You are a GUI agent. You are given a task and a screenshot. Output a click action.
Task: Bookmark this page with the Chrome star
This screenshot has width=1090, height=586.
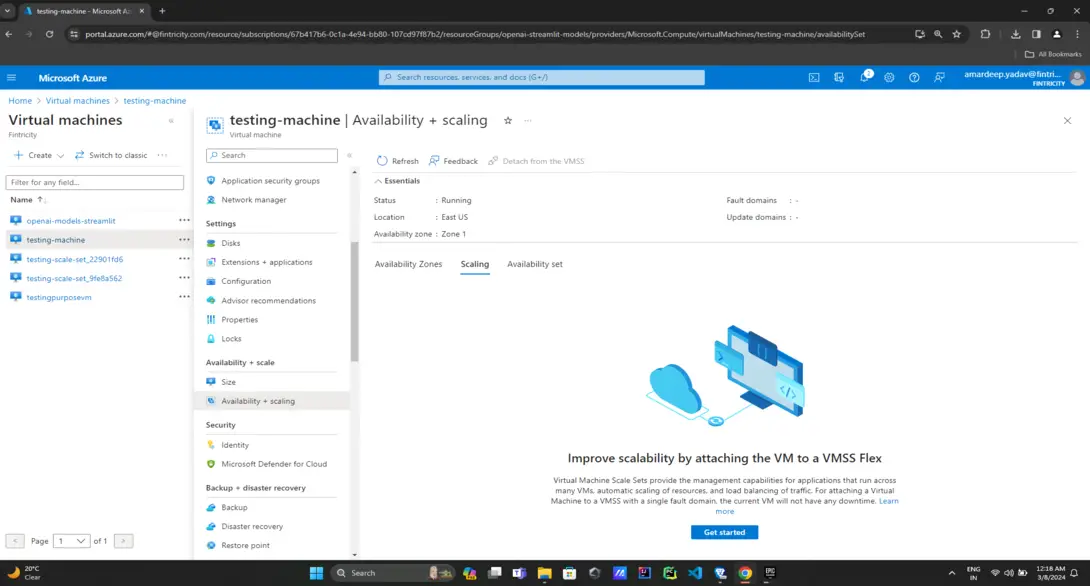[x=957, y=34]
